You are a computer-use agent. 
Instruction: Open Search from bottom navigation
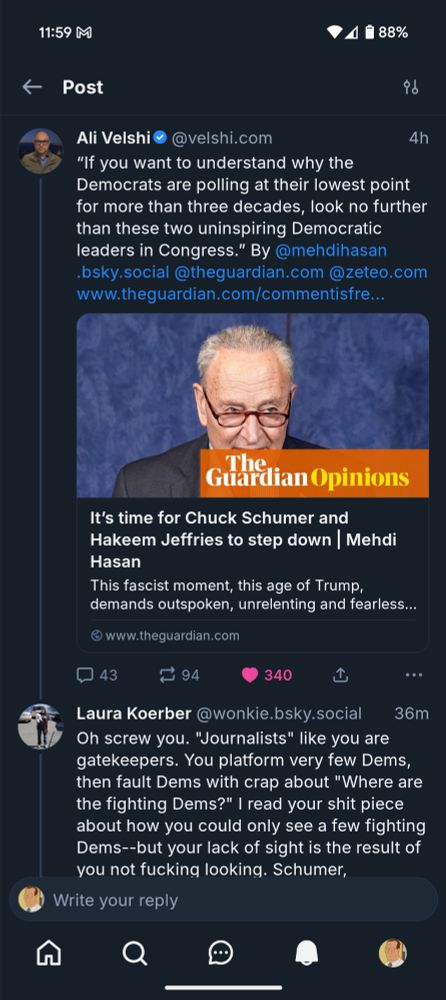coord(135,953)
